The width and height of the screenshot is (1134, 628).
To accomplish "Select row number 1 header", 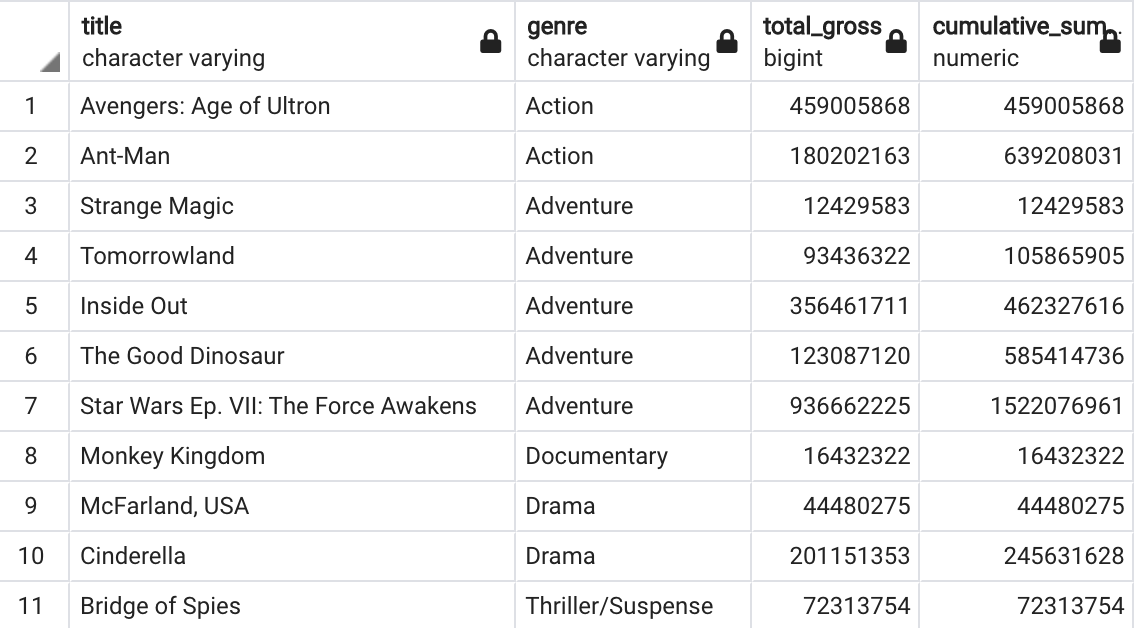I will pos(31,106).
